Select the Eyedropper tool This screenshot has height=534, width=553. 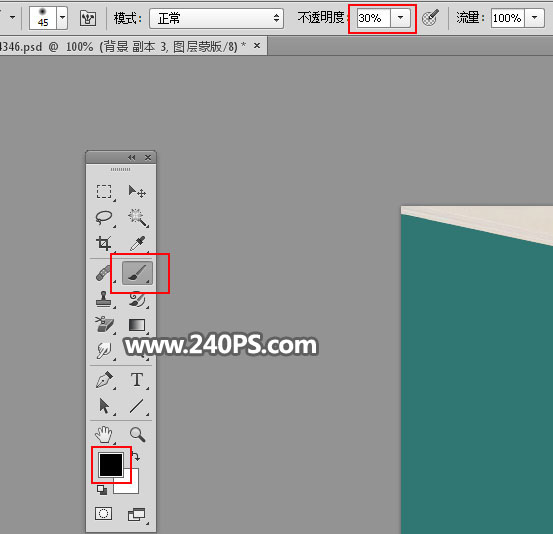[x=137, y=243]
